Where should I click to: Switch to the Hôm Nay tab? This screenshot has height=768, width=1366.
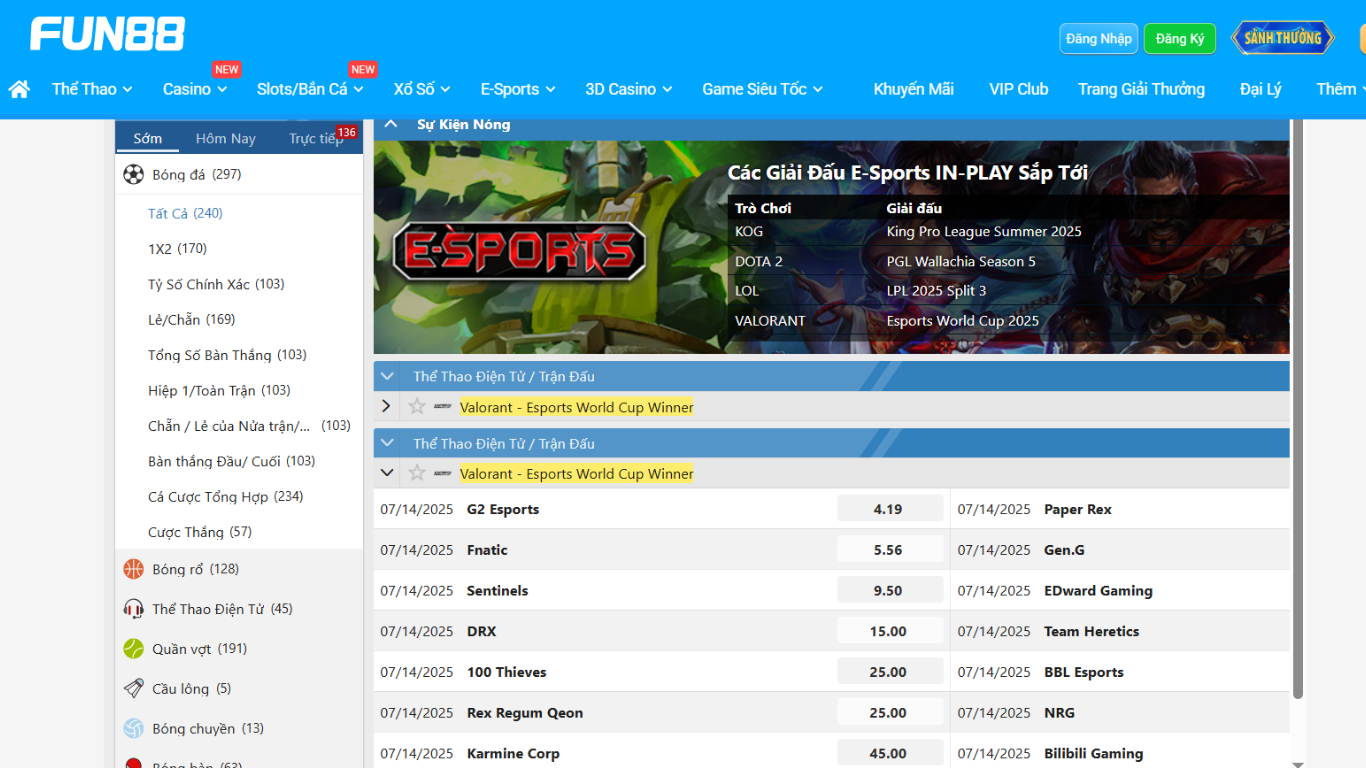tap(225, 139)
